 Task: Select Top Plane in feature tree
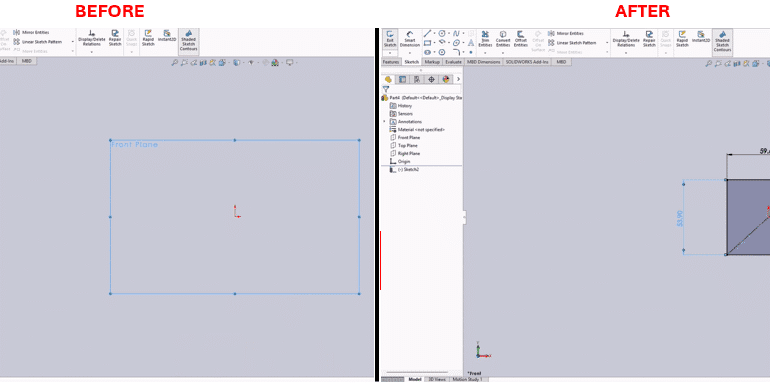click(x=404, y=145)
